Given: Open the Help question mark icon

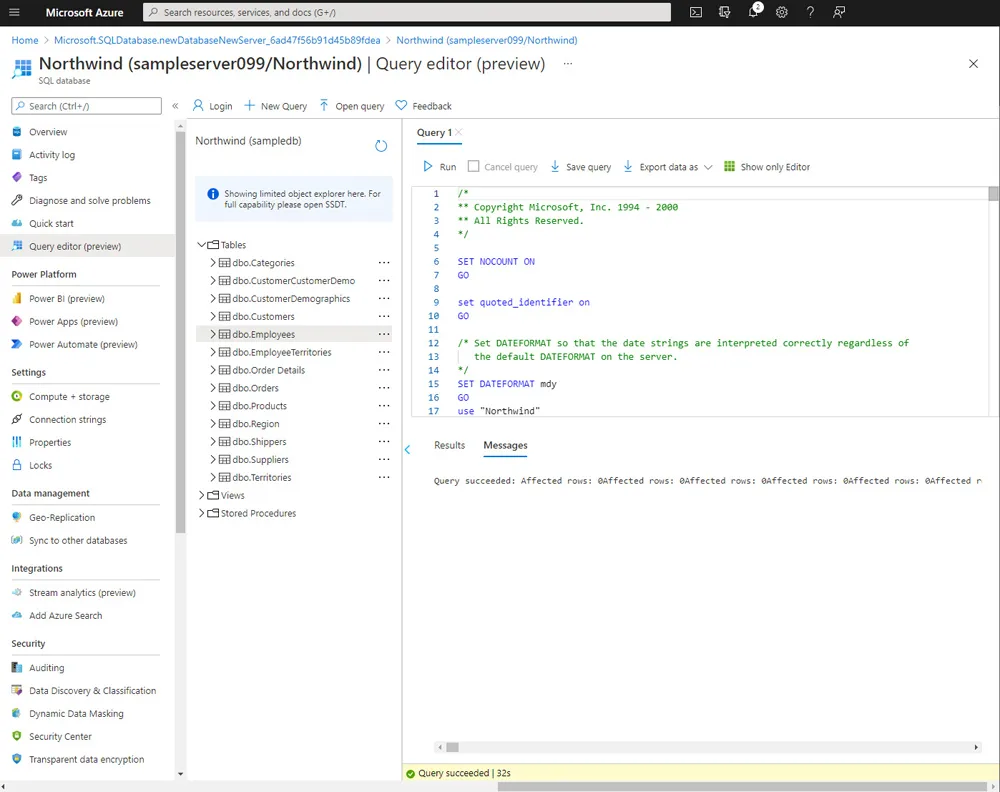Looking at the screenshot, I should (810, 12).
